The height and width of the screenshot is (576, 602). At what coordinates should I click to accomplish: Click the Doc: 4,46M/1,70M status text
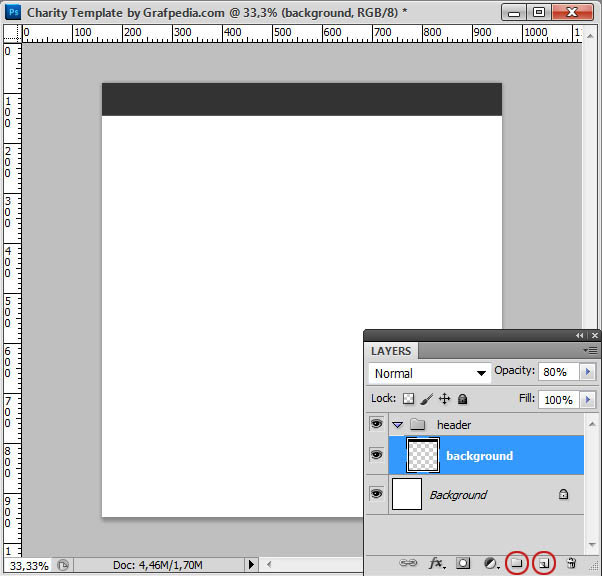157,565
